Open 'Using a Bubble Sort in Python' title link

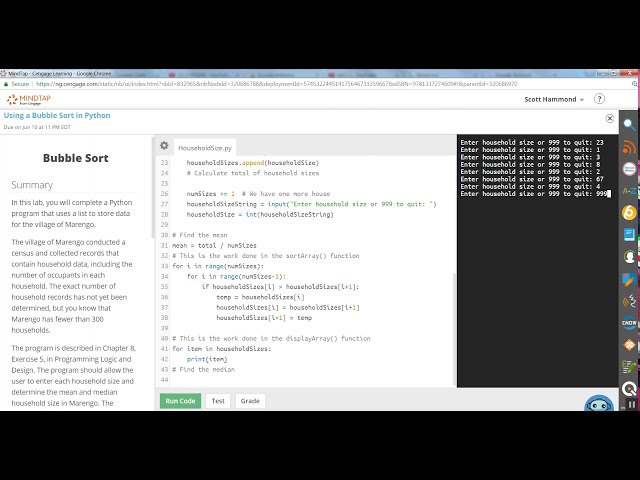[x=57, y=115]
